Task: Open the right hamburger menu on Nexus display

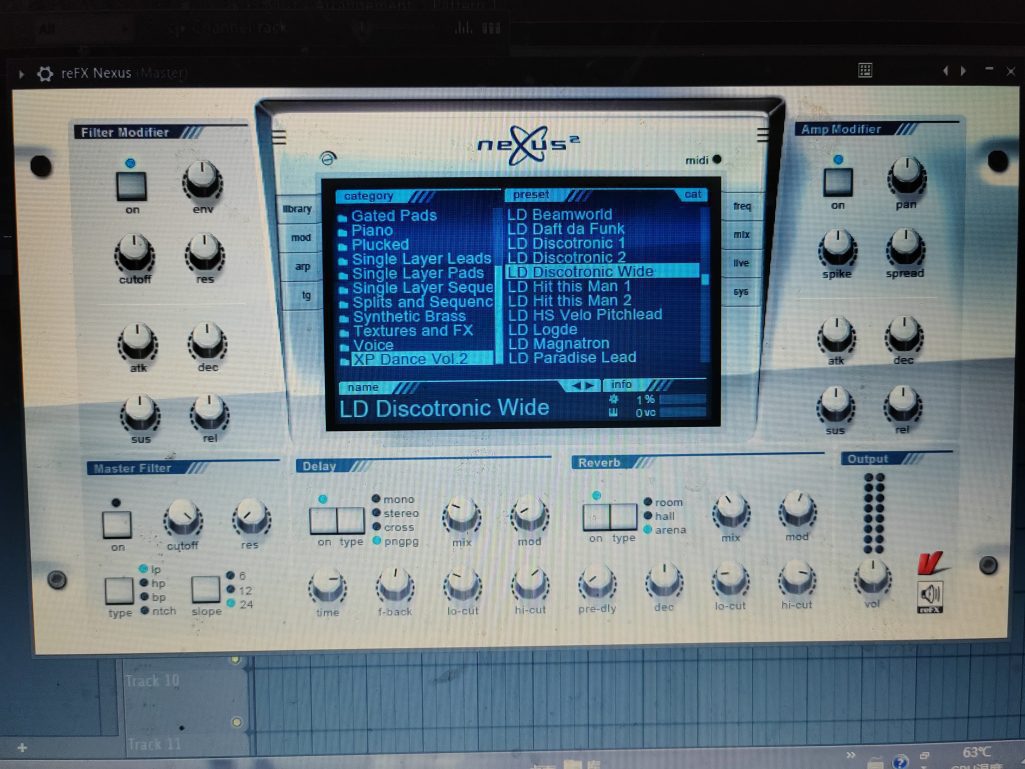Action: [x=762, y=135]
